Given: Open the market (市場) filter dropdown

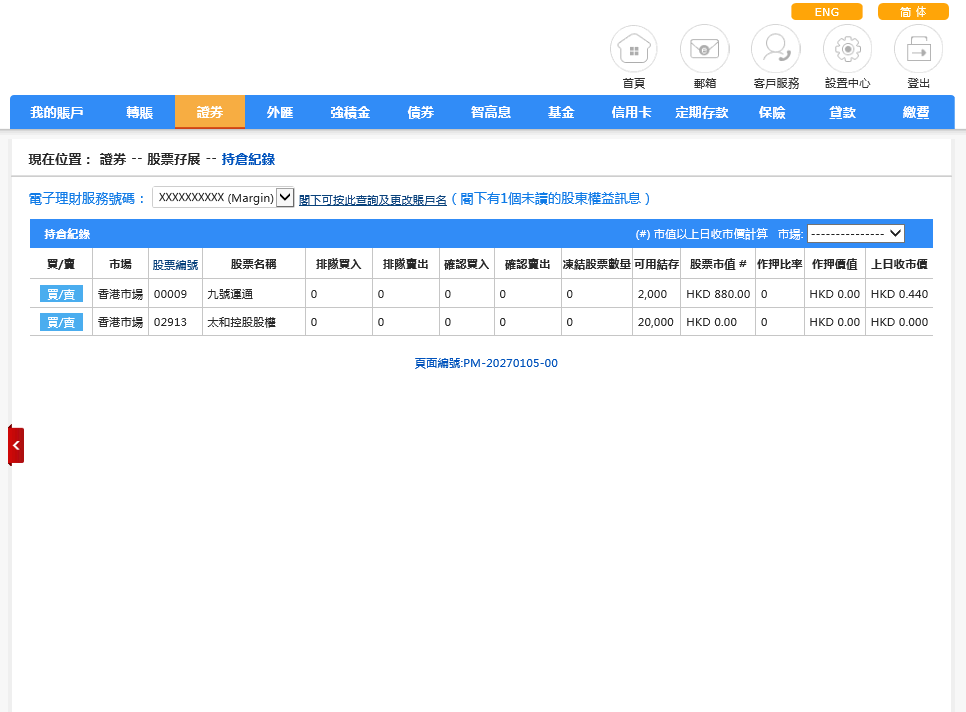Looking at the screenshot, I should tap(855, 233).
